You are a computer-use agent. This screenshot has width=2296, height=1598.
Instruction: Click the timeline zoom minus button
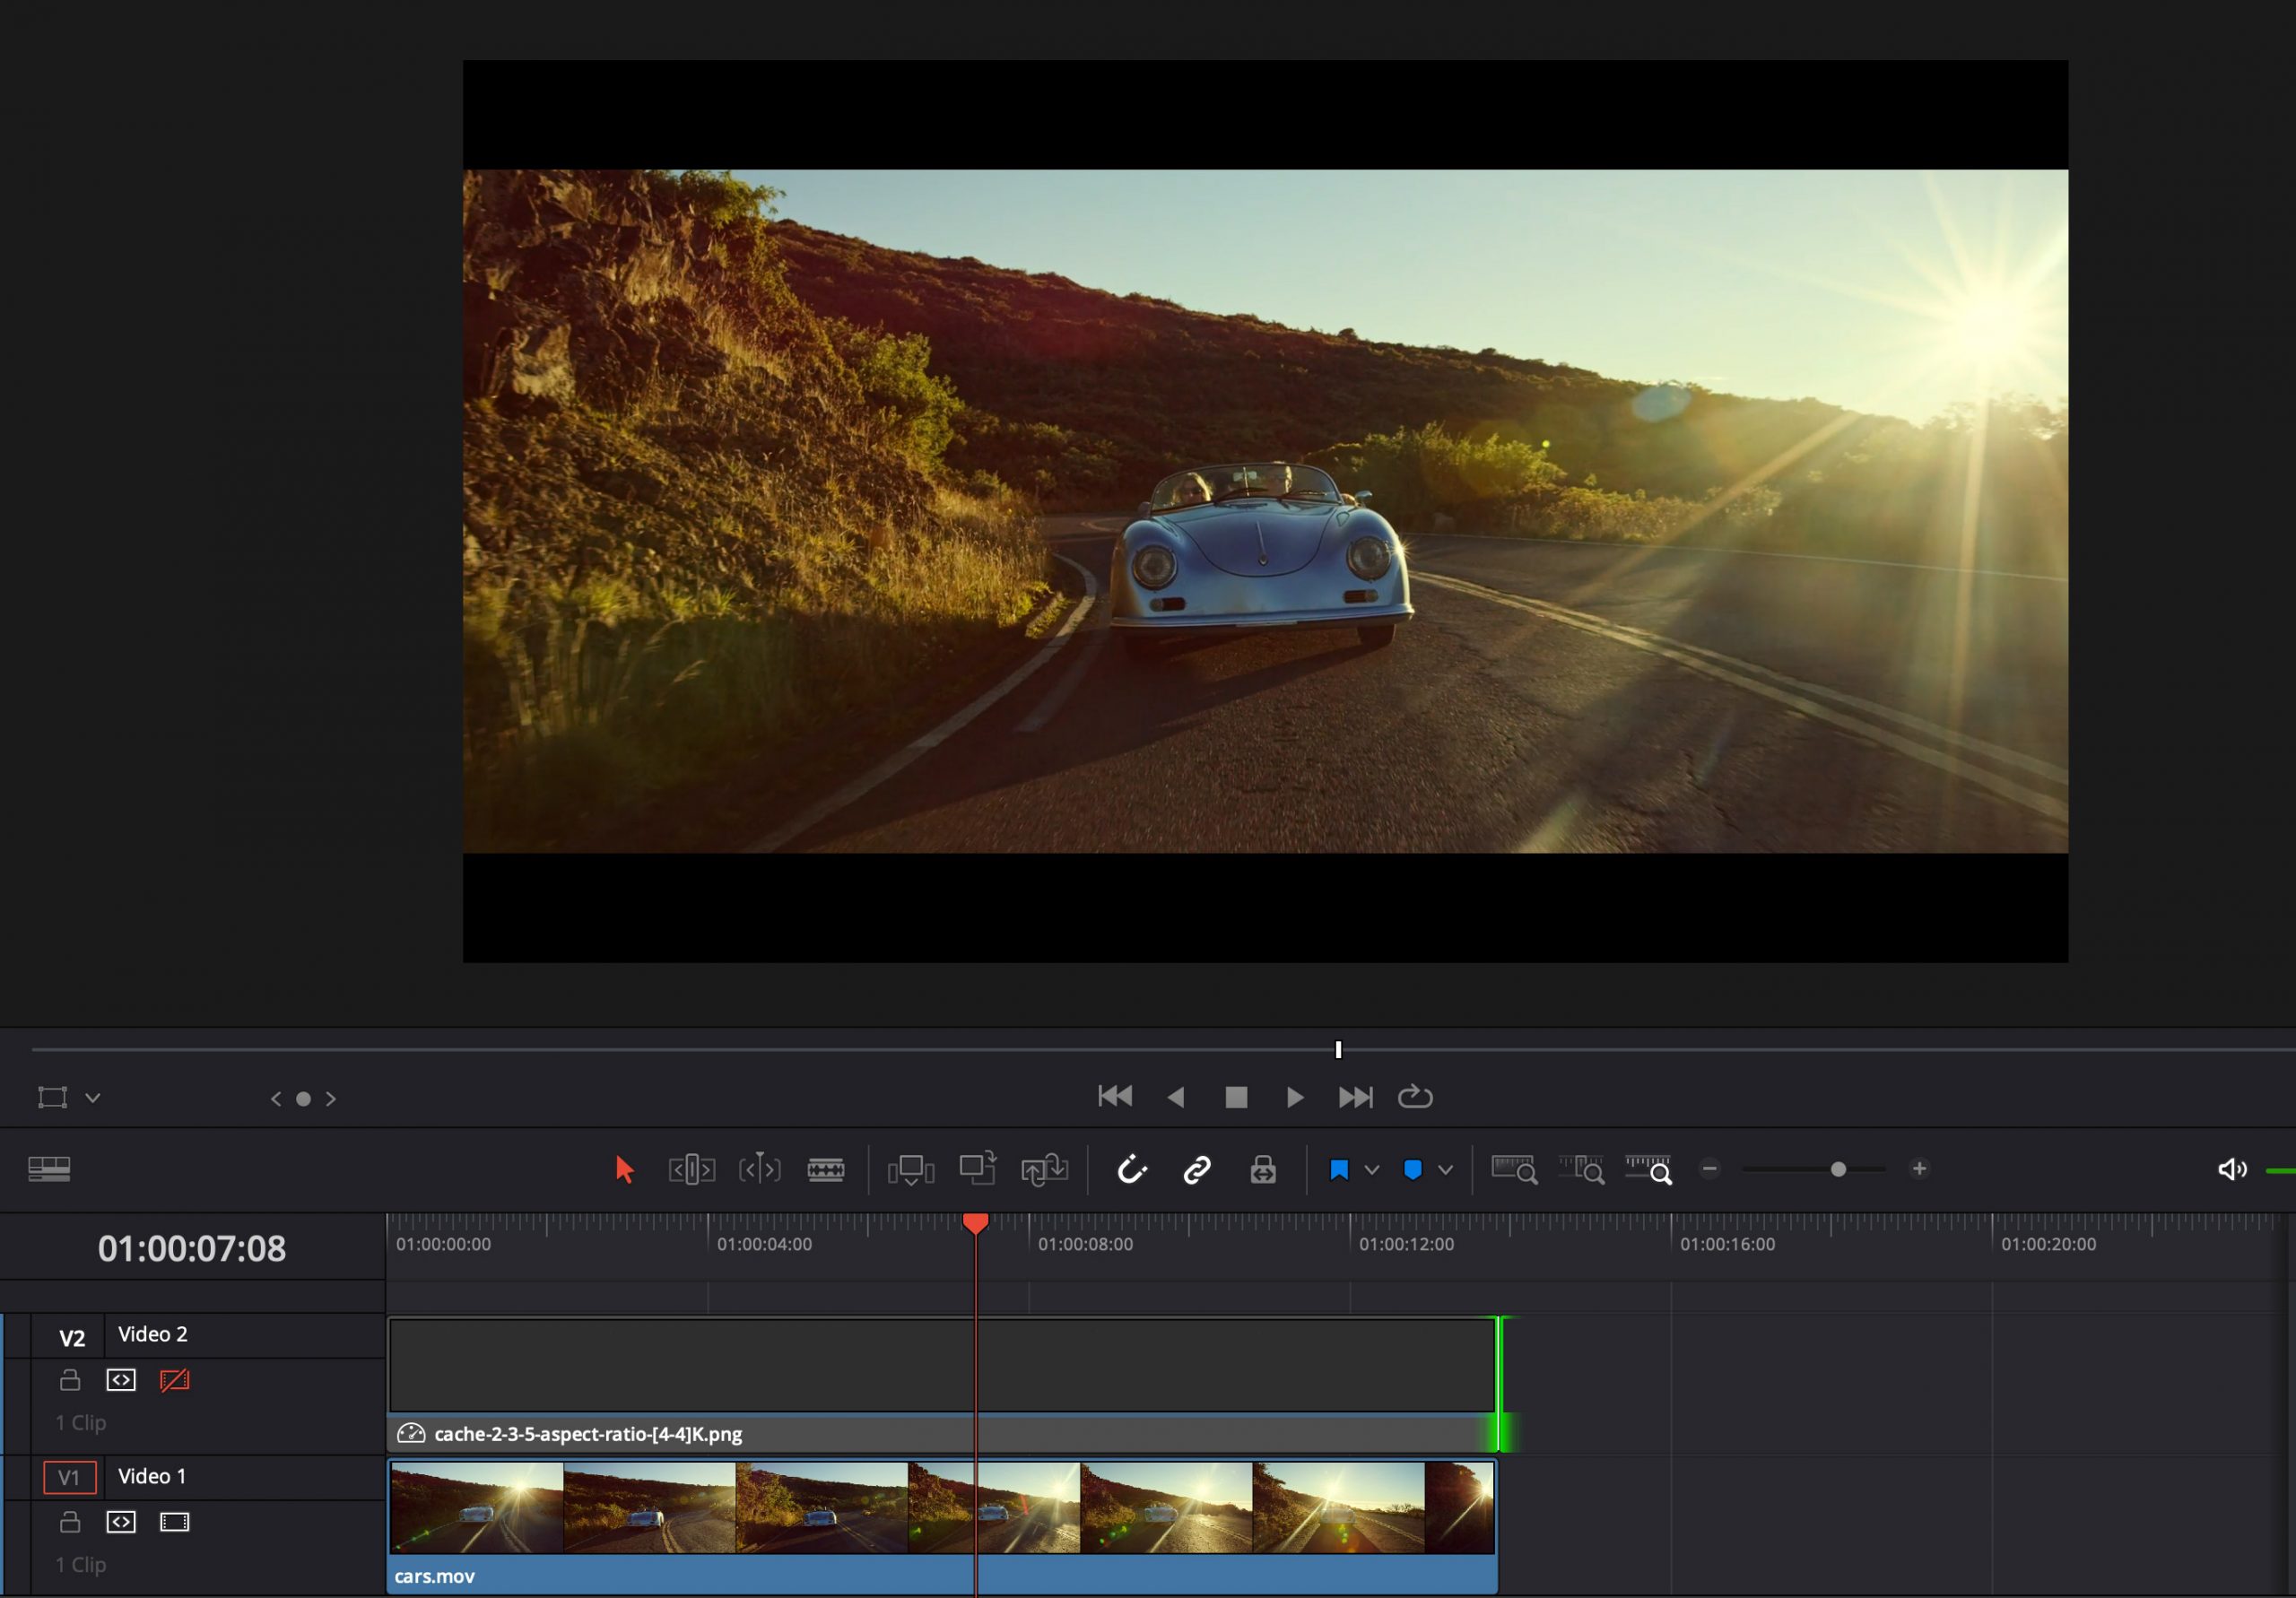1710,1169
